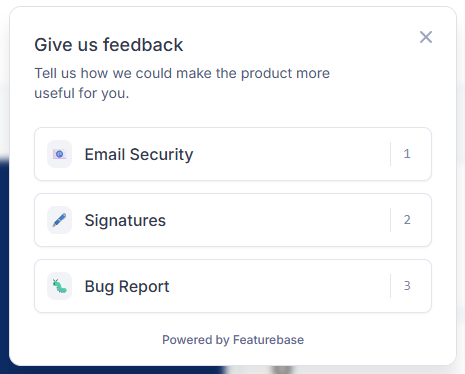Viewport: 465px width, 374px height.
Task: Open the Bug Report feedback option
Action: click(233, 286)
